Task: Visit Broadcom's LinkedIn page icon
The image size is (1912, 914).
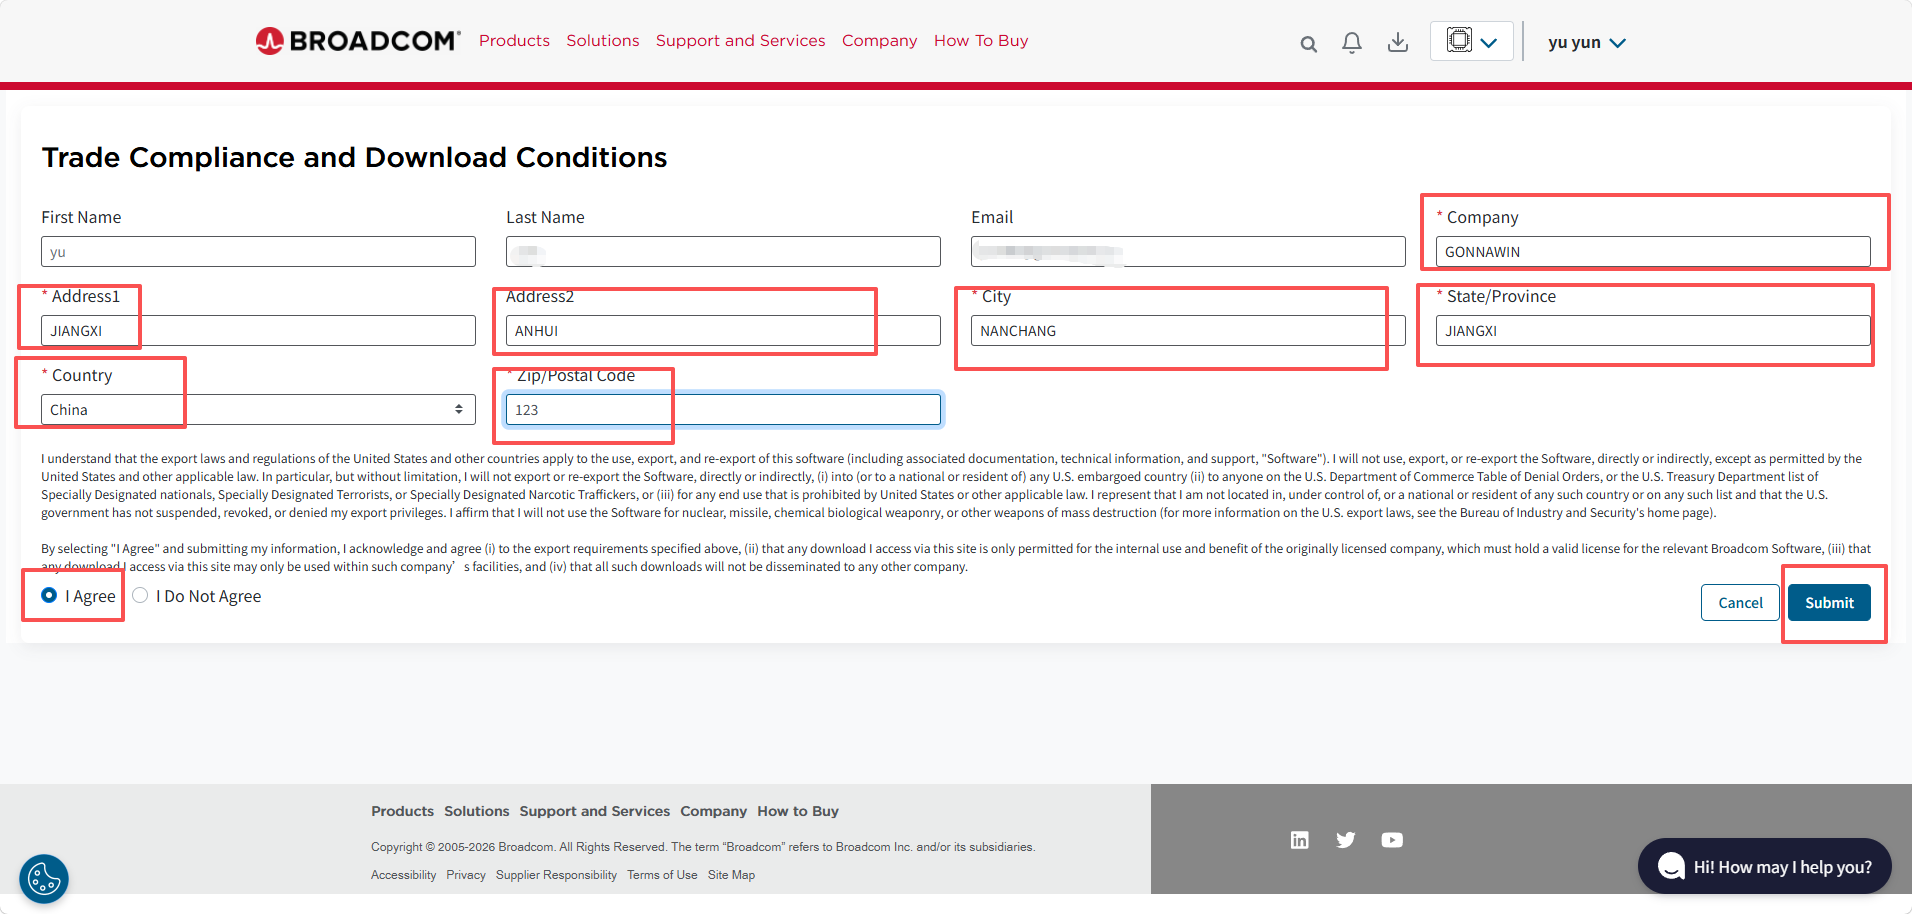Action: (x=1299, y=840)
